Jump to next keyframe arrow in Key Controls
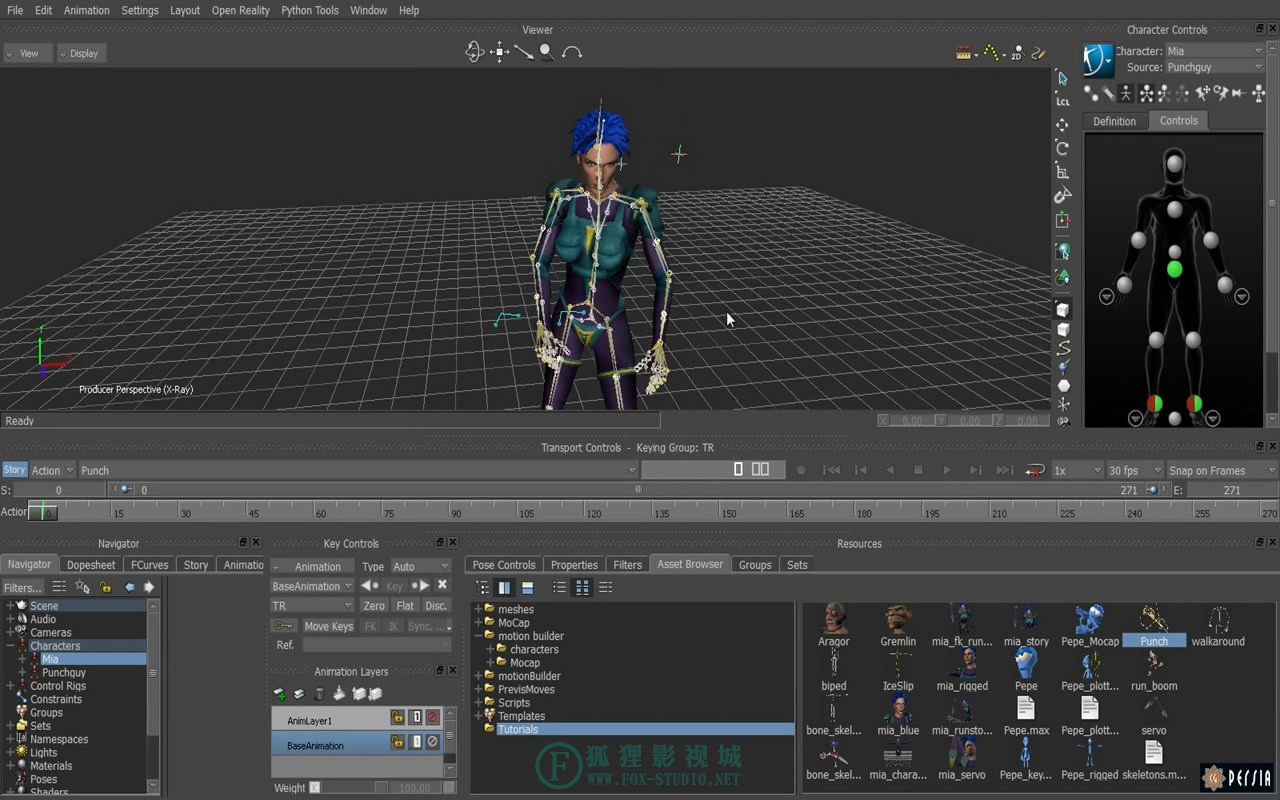The width and height of the screenshot is (1280, 800). coord(421,585)
